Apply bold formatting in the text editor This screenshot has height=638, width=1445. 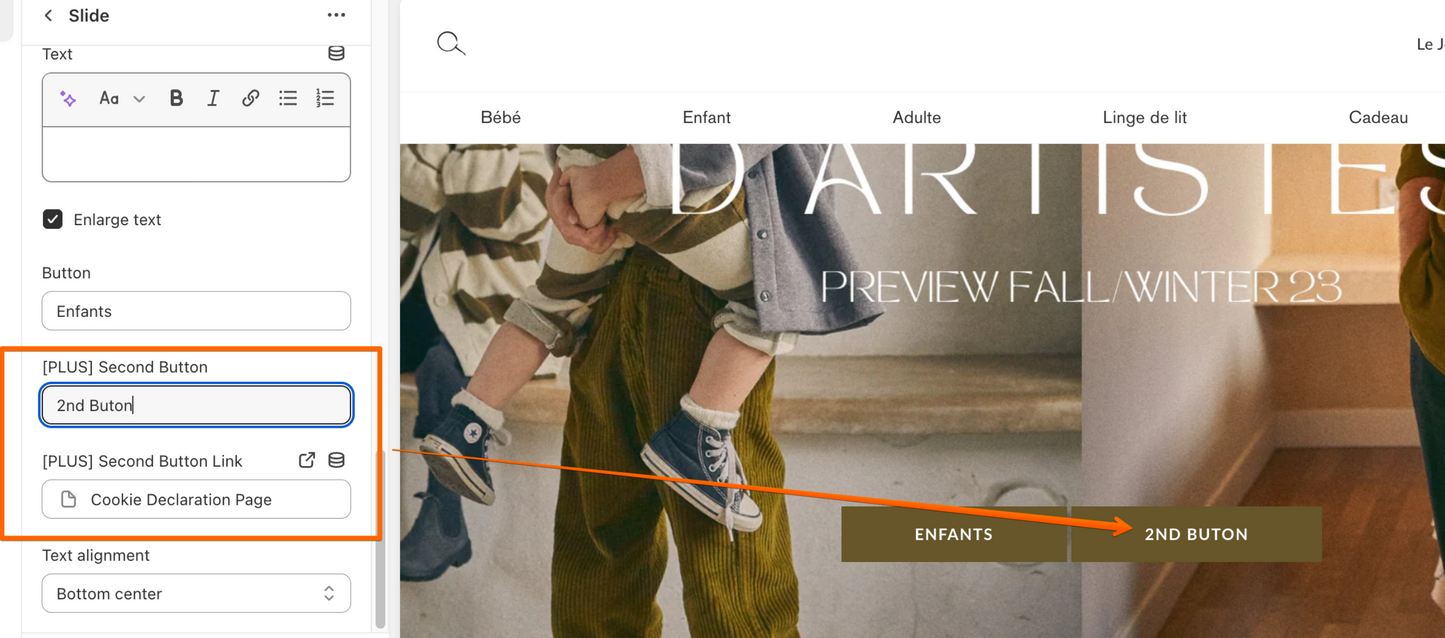(176, 98)
